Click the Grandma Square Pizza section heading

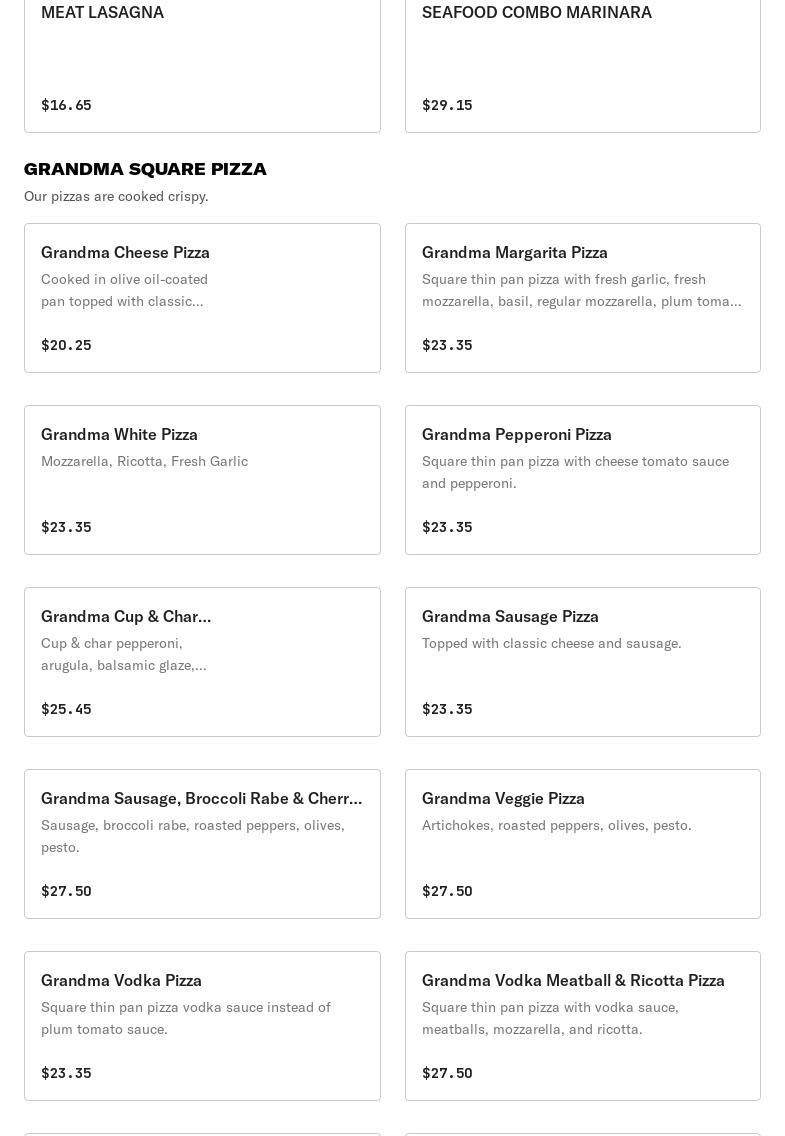[145, 169]
